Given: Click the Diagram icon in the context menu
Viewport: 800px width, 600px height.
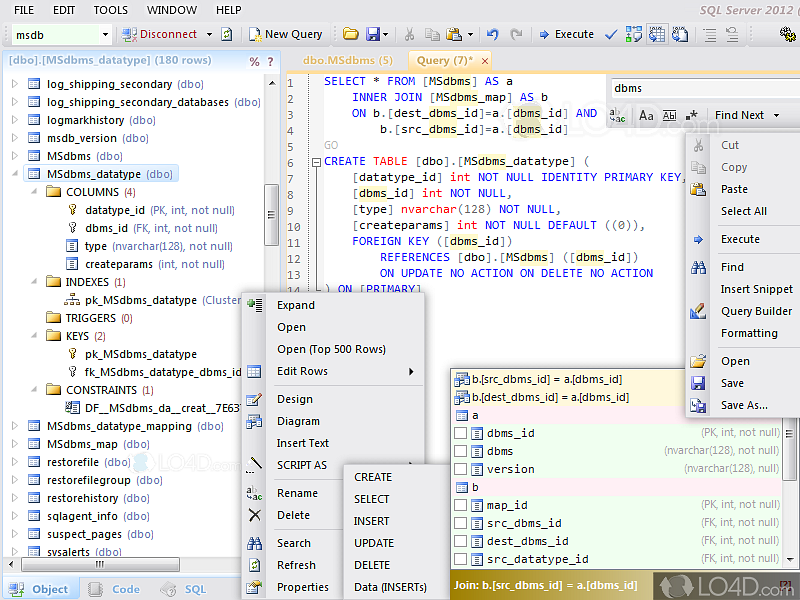Looking at the screenshot, I should pos(255,421).
